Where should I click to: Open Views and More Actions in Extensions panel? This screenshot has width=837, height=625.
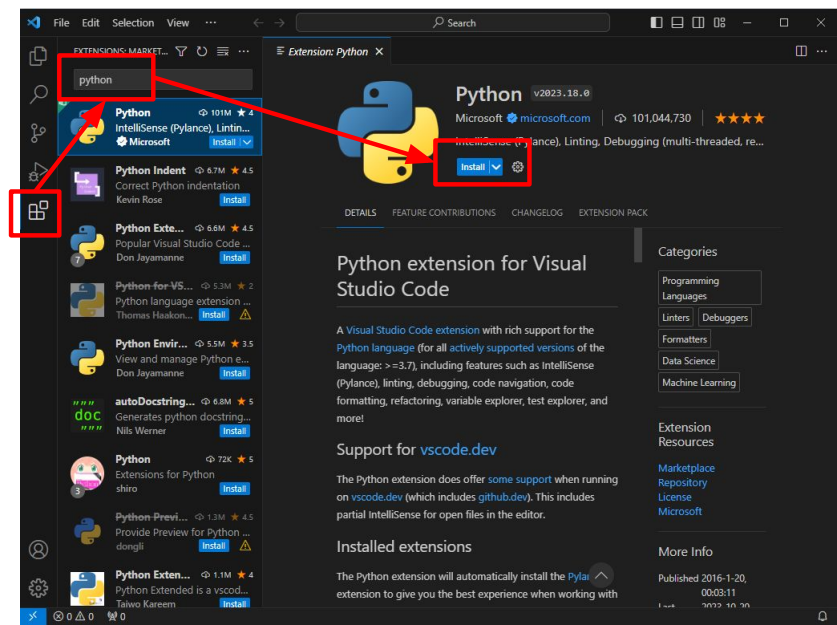(x=243, y=51)
